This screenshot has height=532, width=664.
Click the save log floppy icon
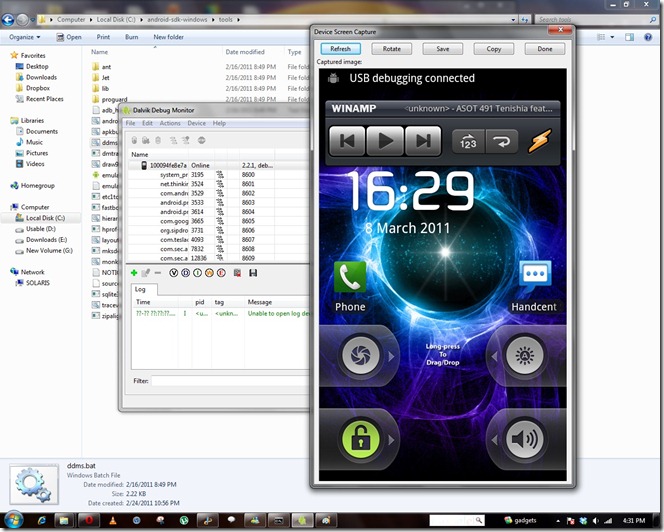(253, 273)
